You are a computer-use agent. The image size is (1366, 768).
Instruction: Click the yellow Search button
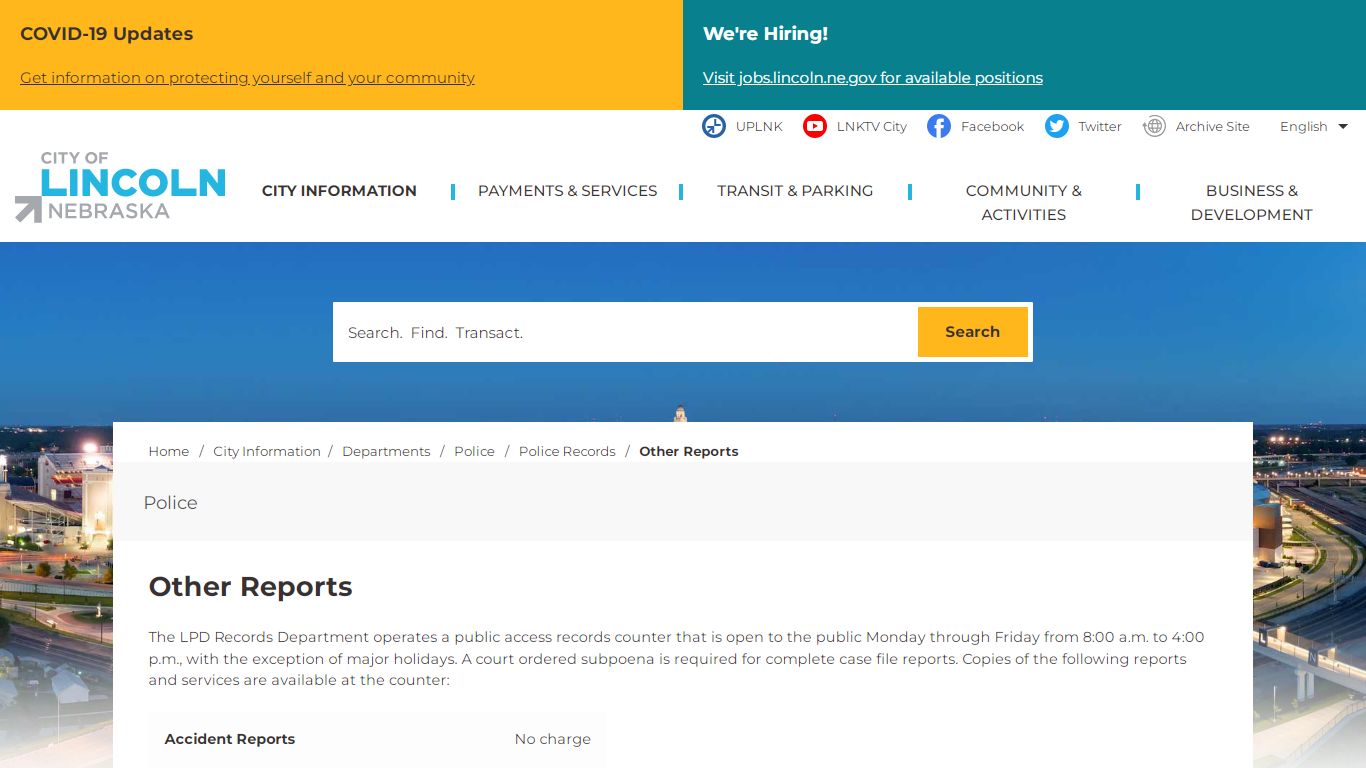click(x=972, y=332)
